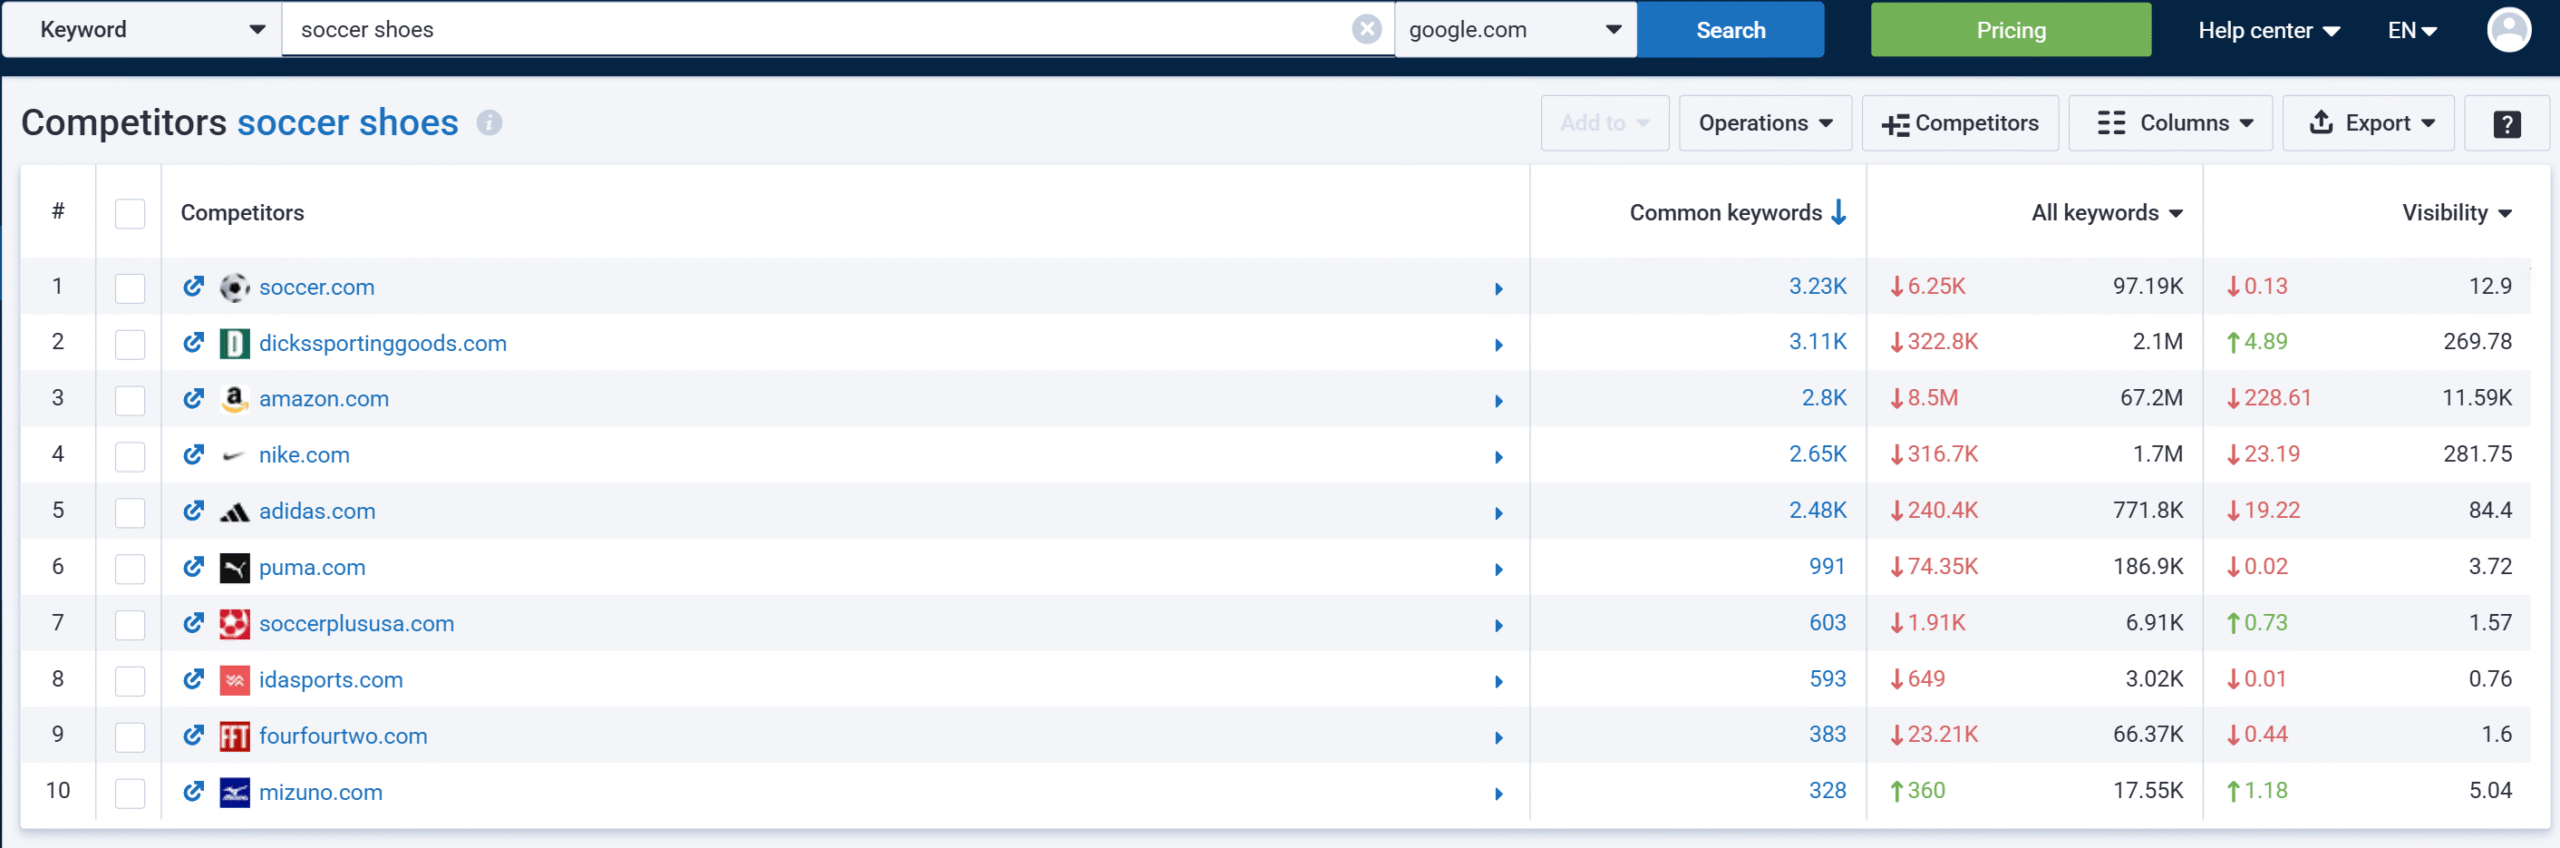This screenshot has width=2560, height=848.
Task: Open external link icon for idasports.com
Action: (x=193, y=679)
